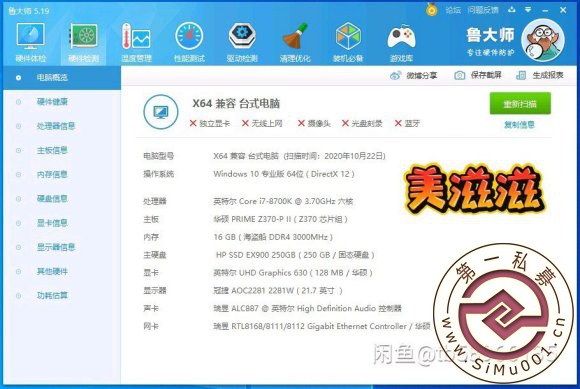Screen dimensions: 580x389
Task: Click 生成报表 generate report label
Action: pos(548,75)
